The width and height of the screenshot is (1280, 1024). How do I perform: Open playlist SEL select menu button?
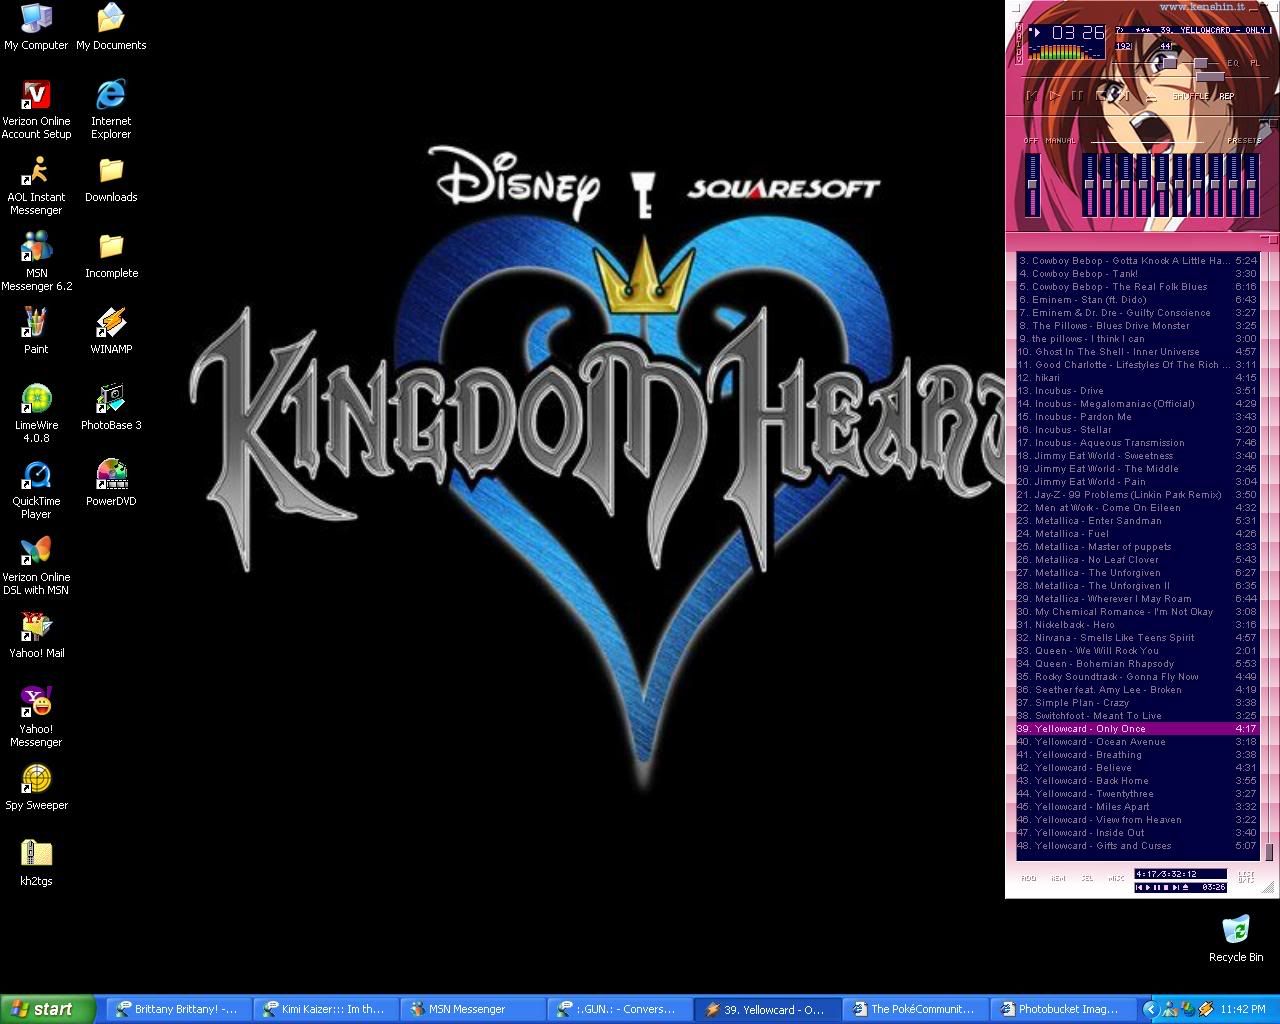pyautogui.click(x=1087, y=879)
